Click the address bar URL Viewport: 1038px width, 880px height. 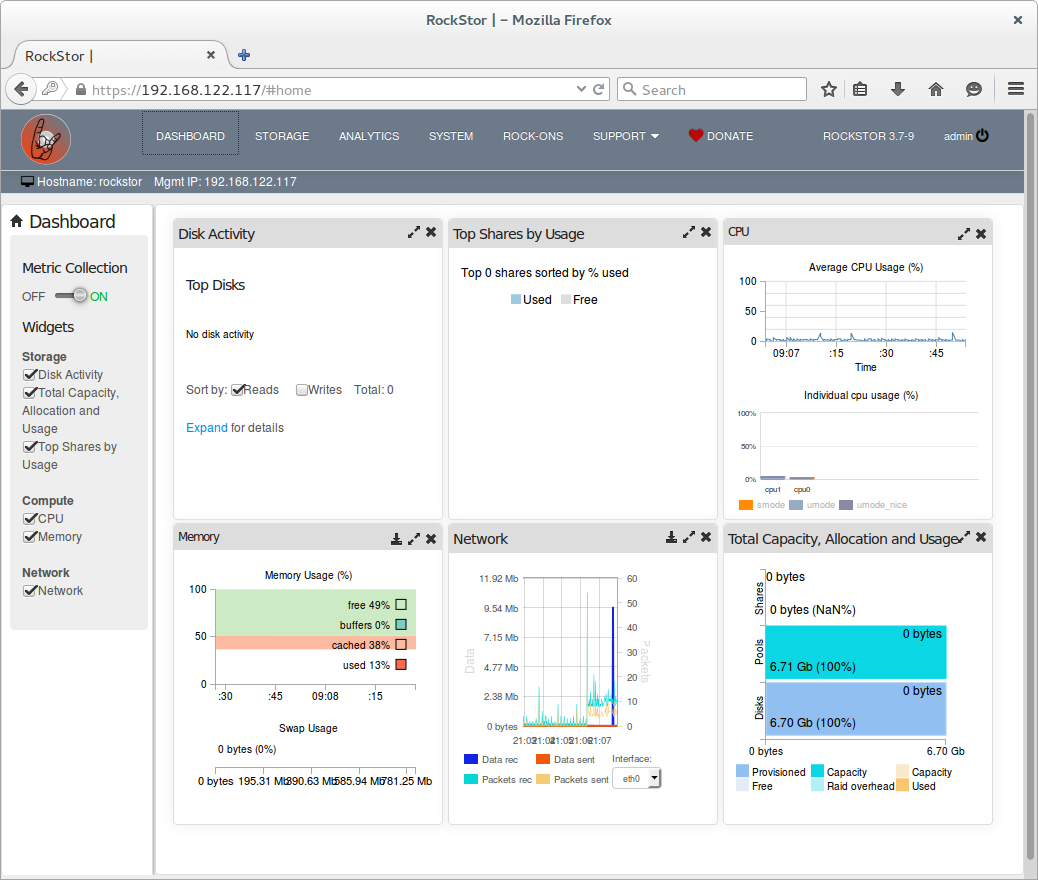pos(201,90)
